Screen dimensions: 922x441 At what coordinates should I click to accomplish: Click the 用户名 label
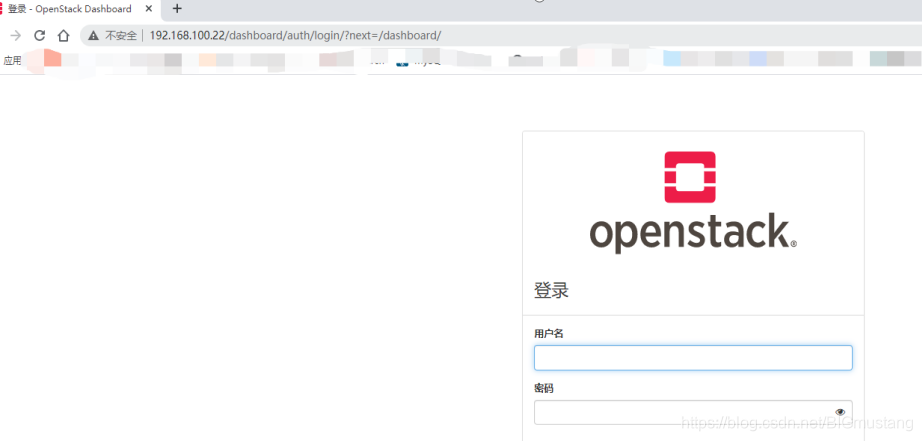[549, 333]
